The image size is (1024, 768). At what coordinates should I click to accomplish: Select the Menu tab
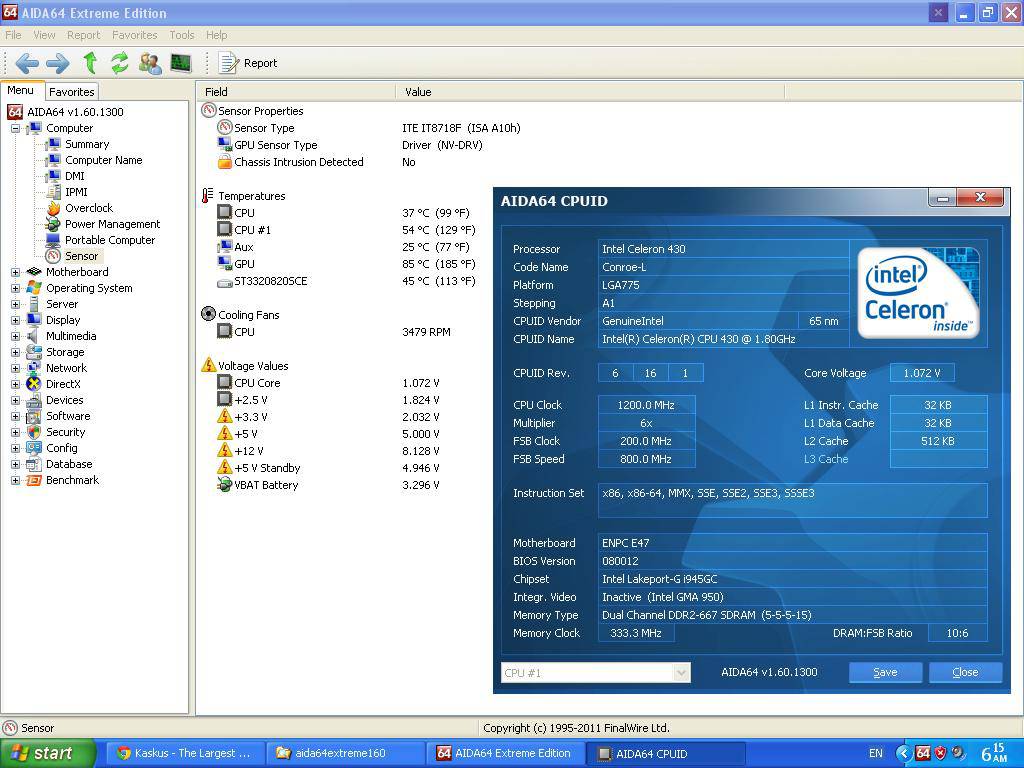pyautogui.click(x=21, y=91)
